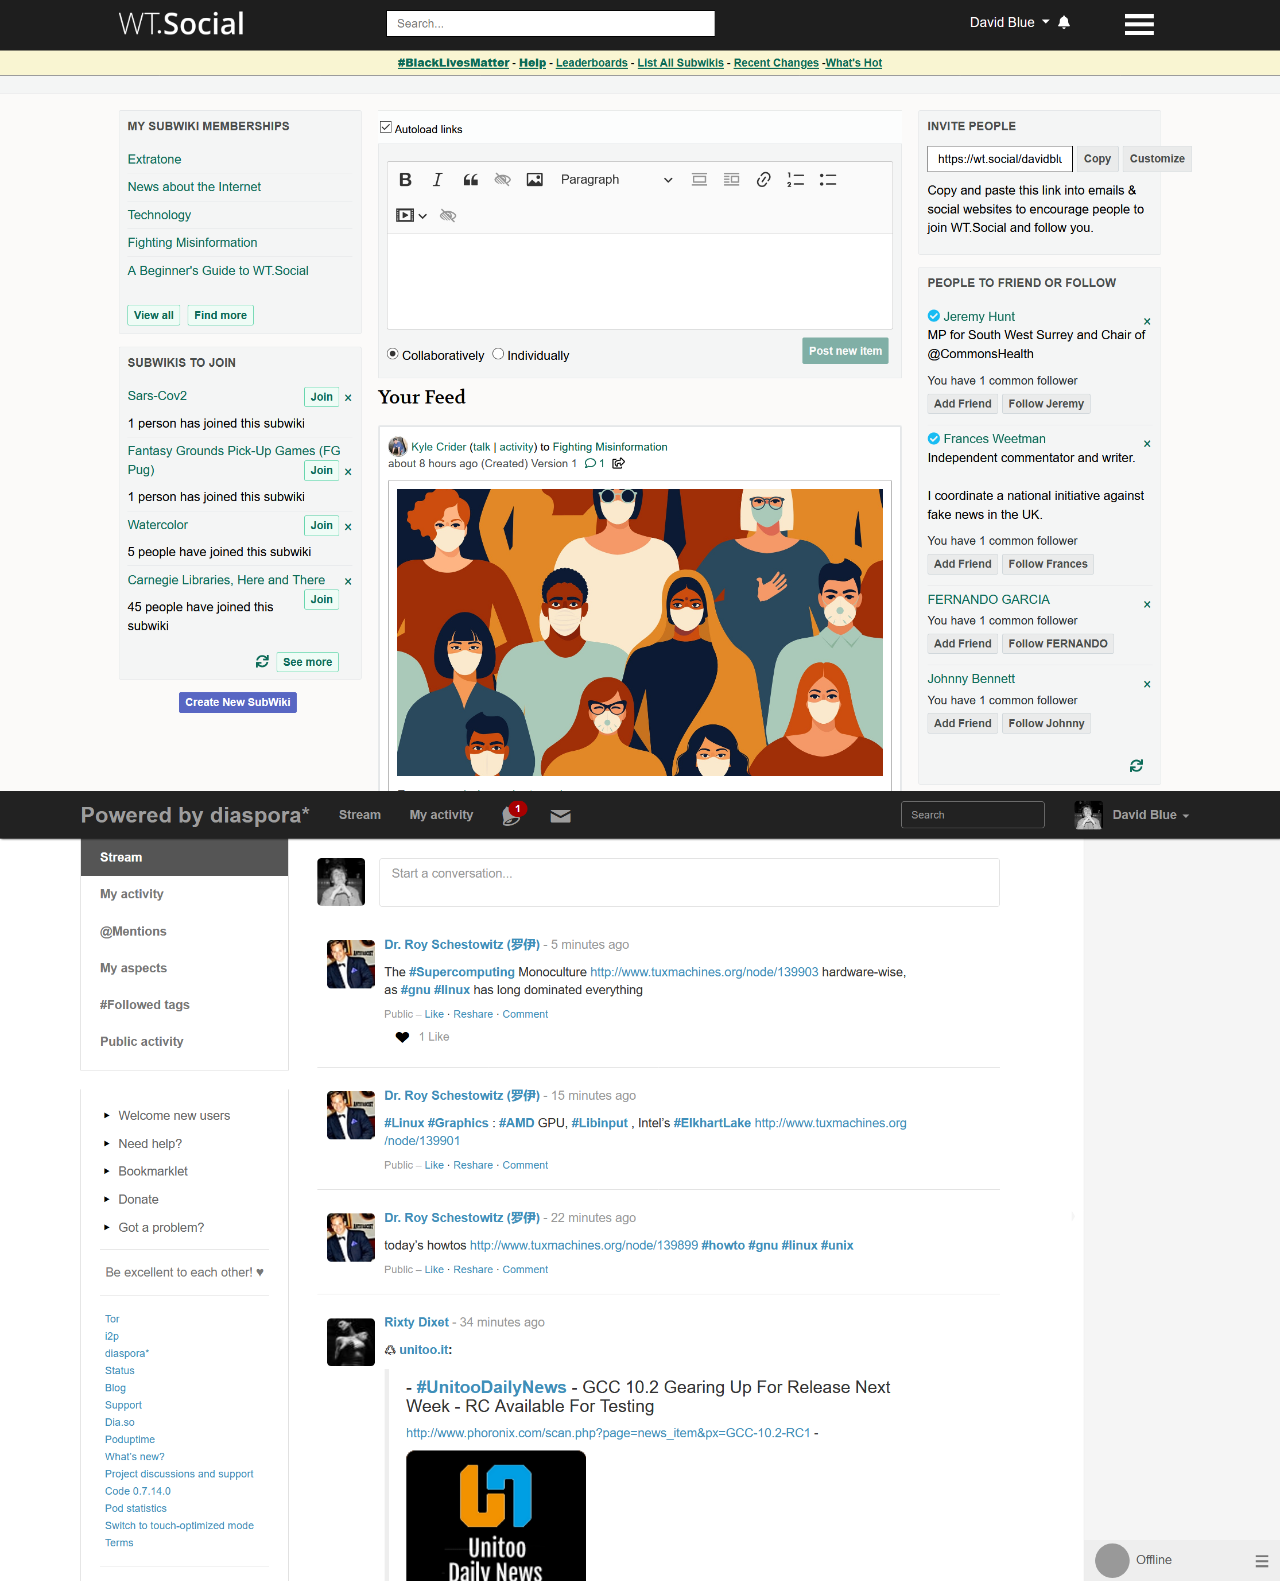Toggle the Autoload links checkbox
The image size is (1280, 1581).
(x=386, y=128)
